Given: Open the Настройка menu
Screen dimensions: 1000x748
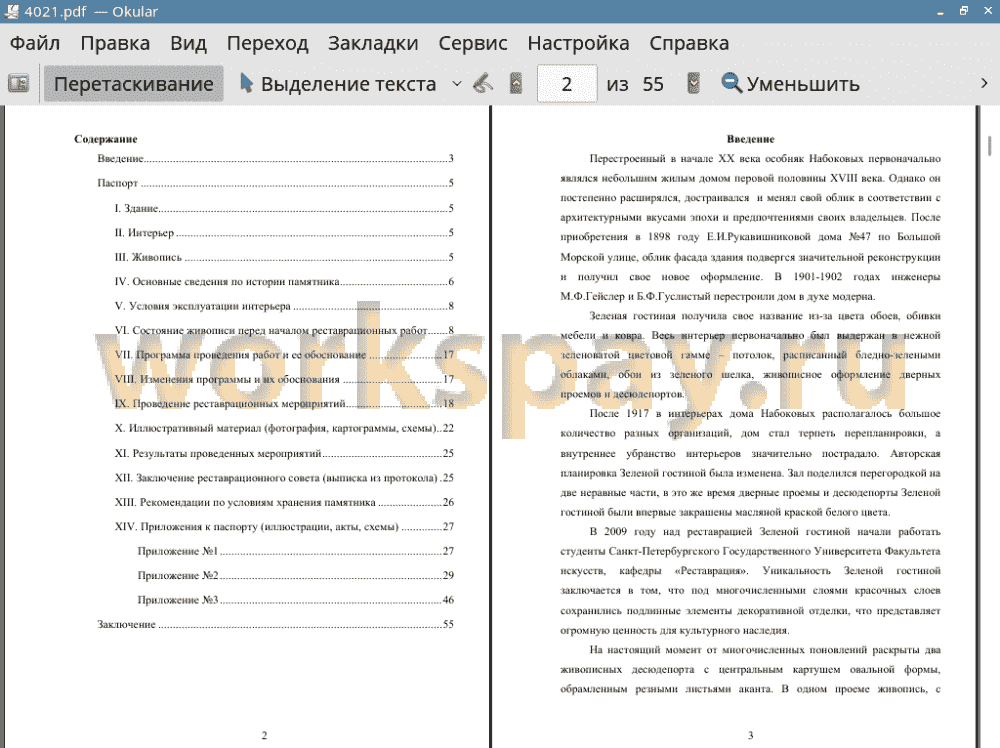Looking at the screenshot, I should 578,43.
